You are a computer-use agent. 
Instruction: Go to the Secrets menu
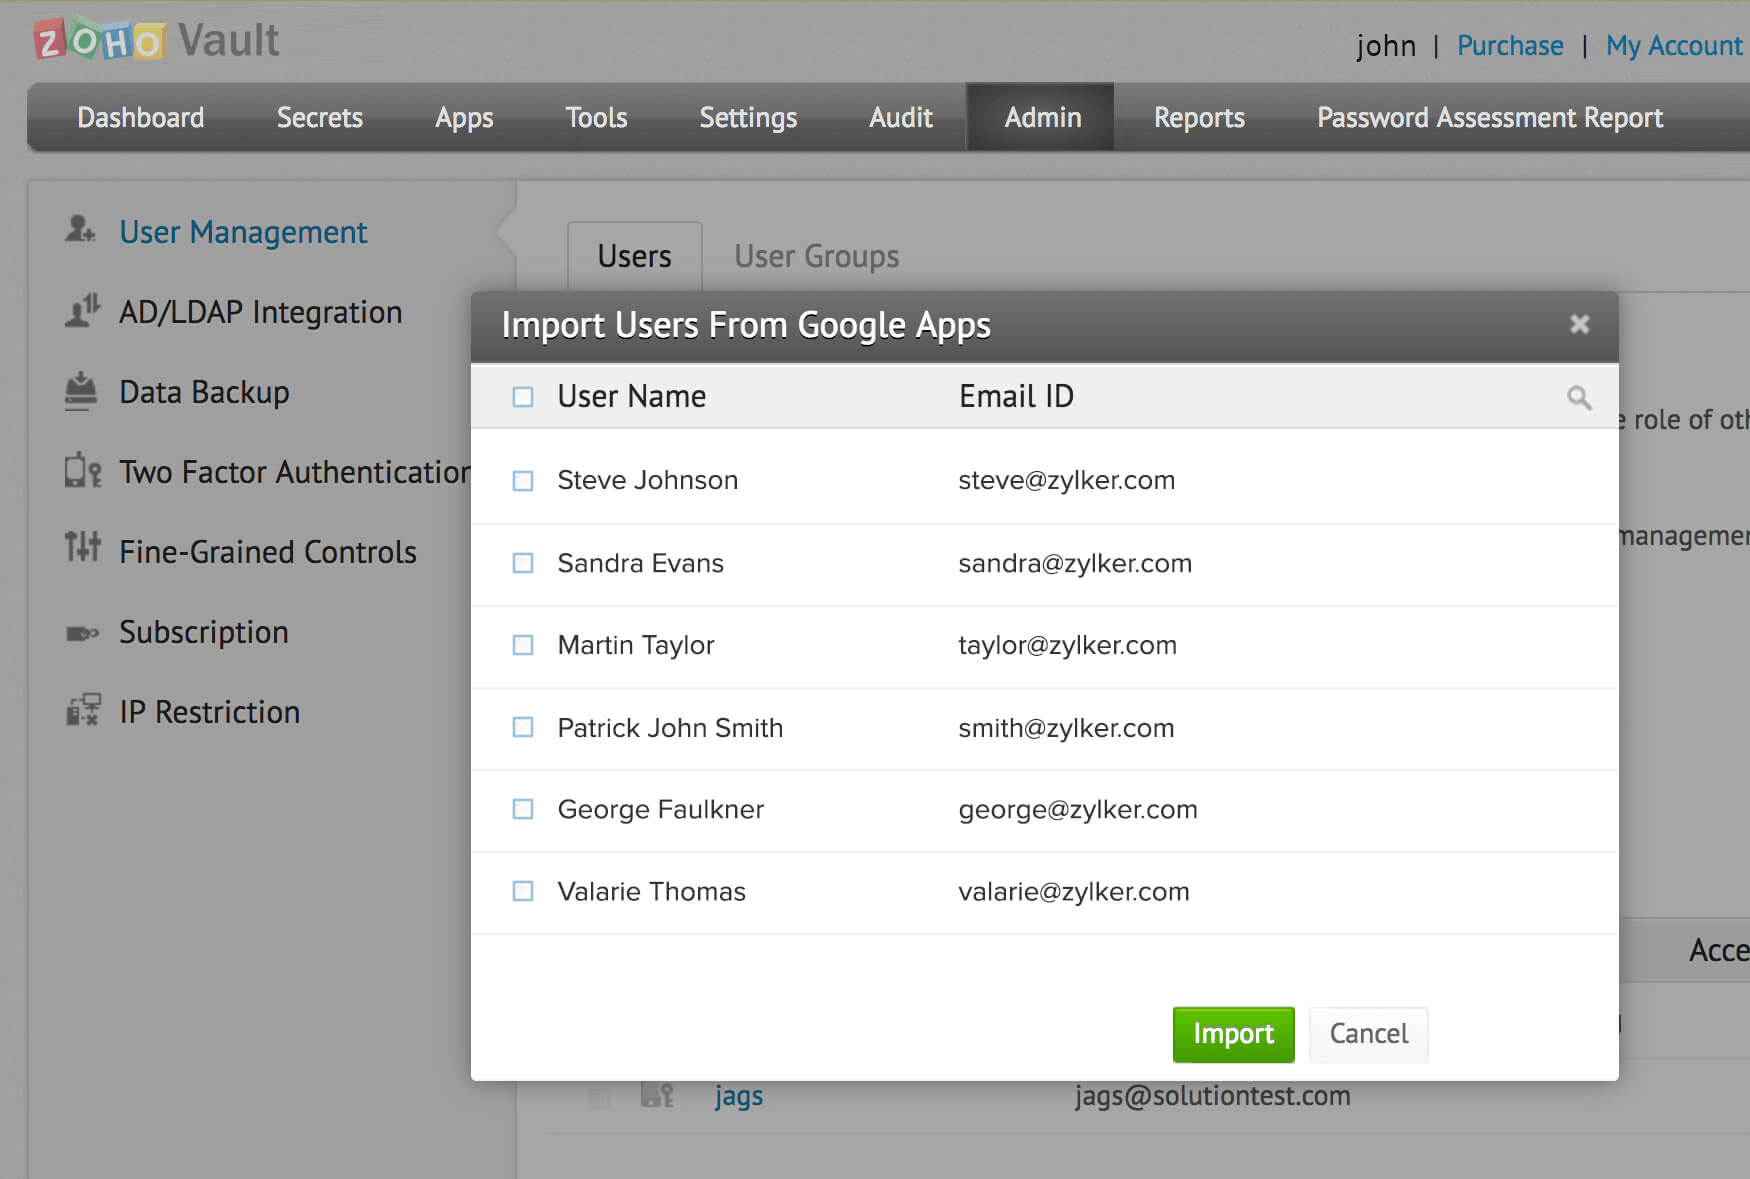319,118
